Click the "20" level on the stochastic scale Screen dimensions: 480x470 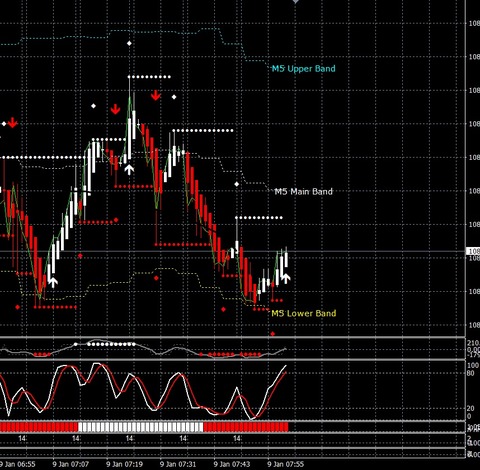coord(470,408)
